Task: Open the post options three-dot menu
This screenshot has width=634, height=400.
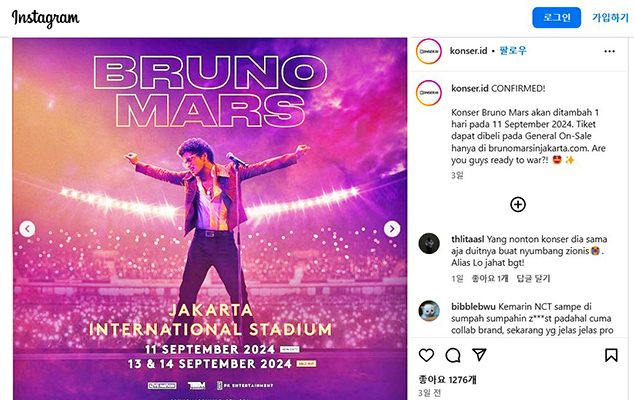Action: pos(609,50)
